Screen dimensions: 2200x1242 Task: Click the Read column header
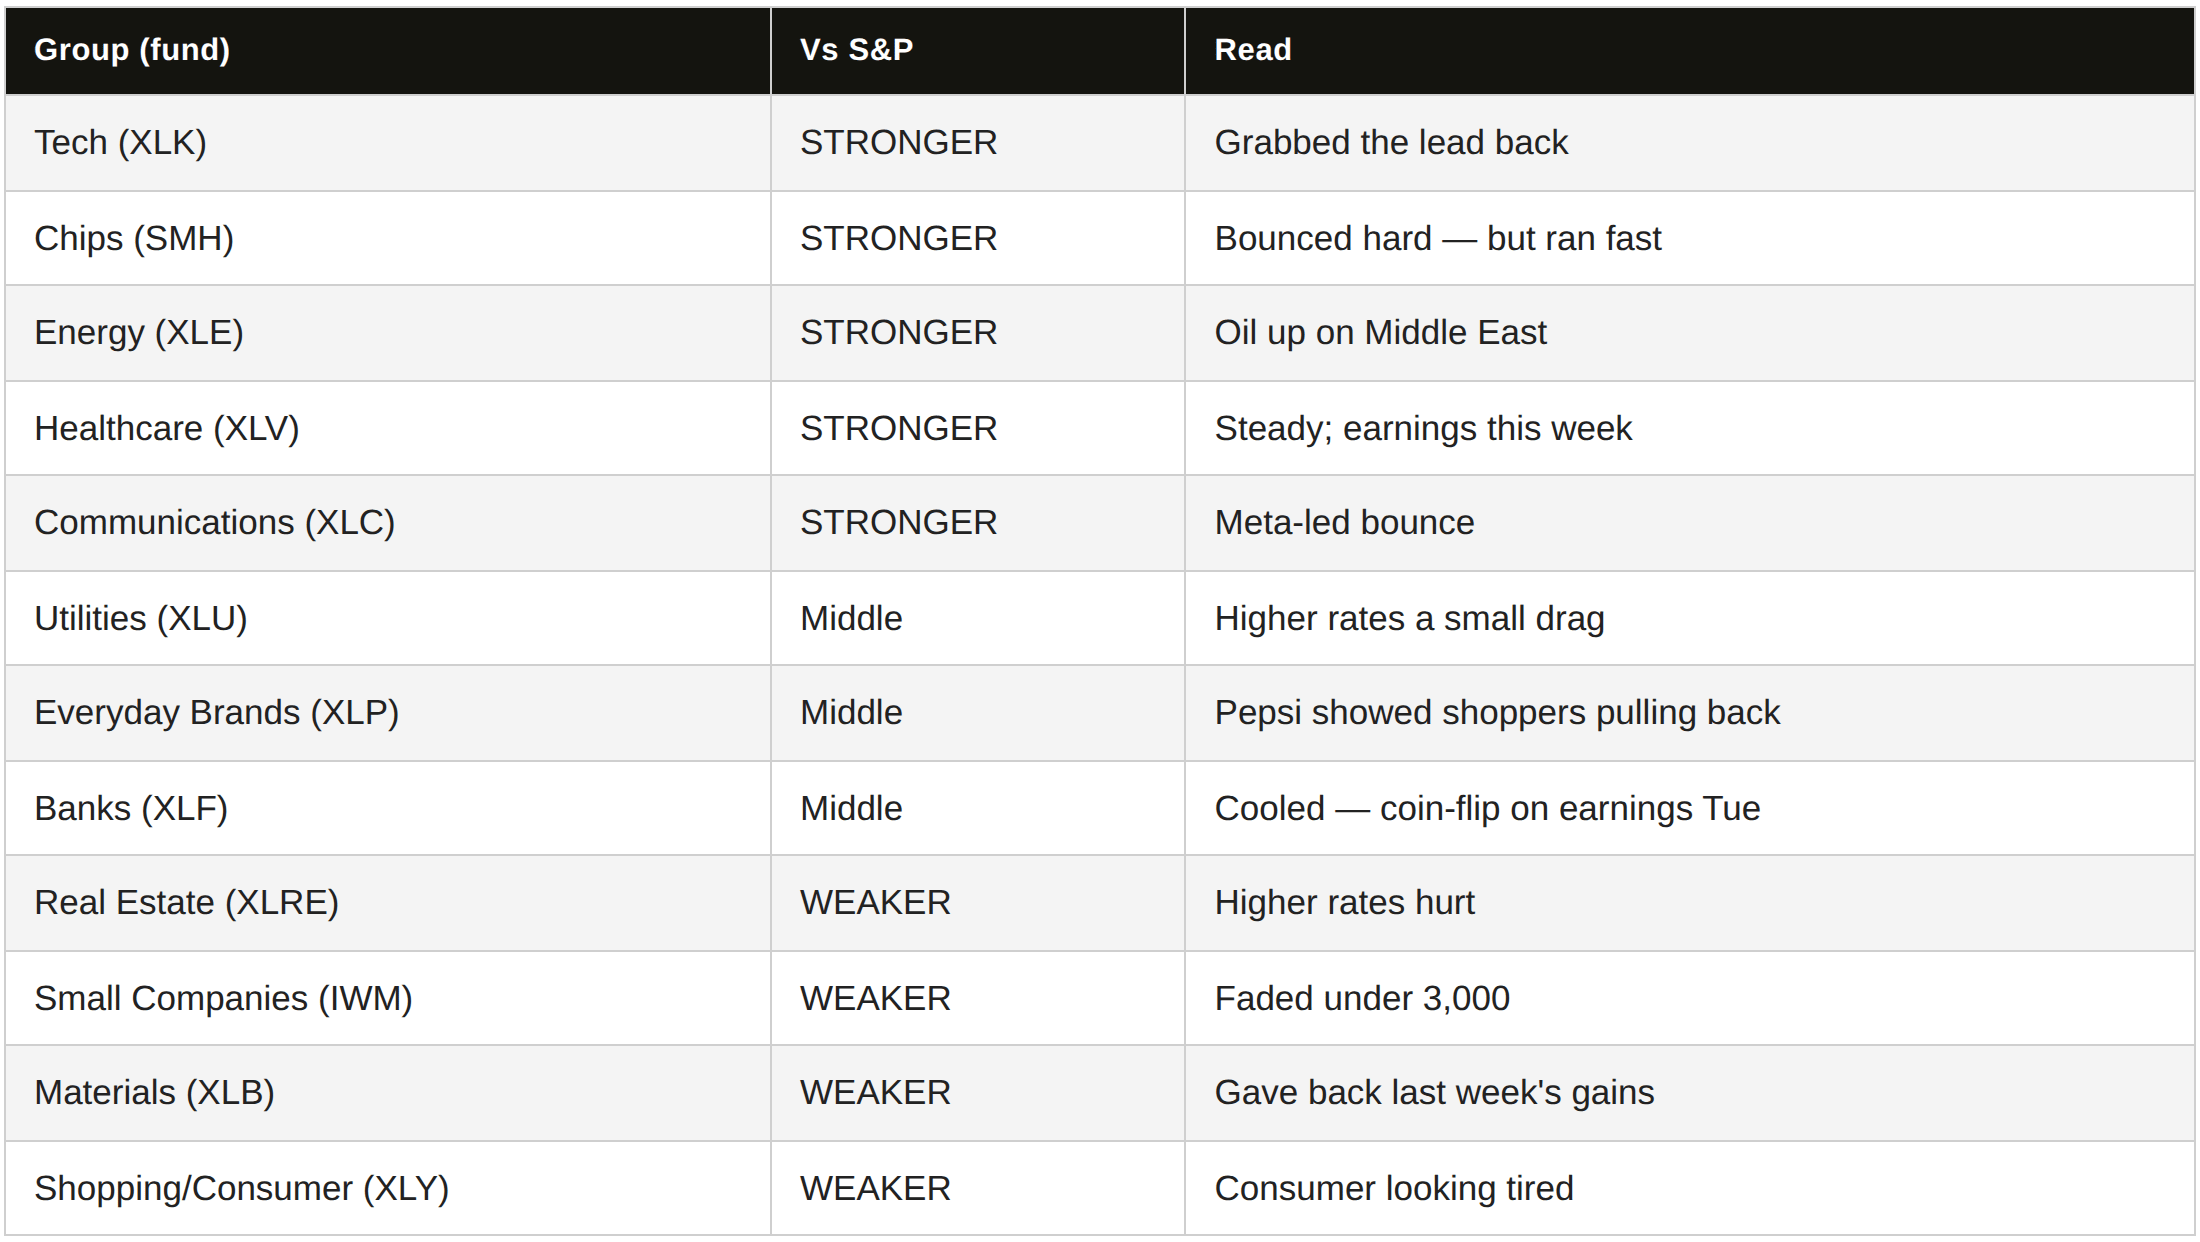(x=1689, y=50)
